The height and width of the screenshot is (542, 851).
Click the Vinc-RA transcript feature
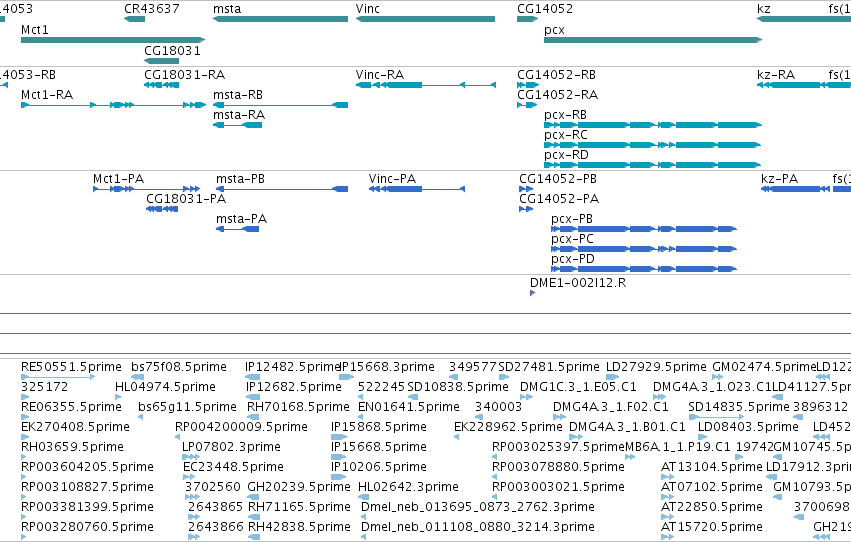coord(426,85)
